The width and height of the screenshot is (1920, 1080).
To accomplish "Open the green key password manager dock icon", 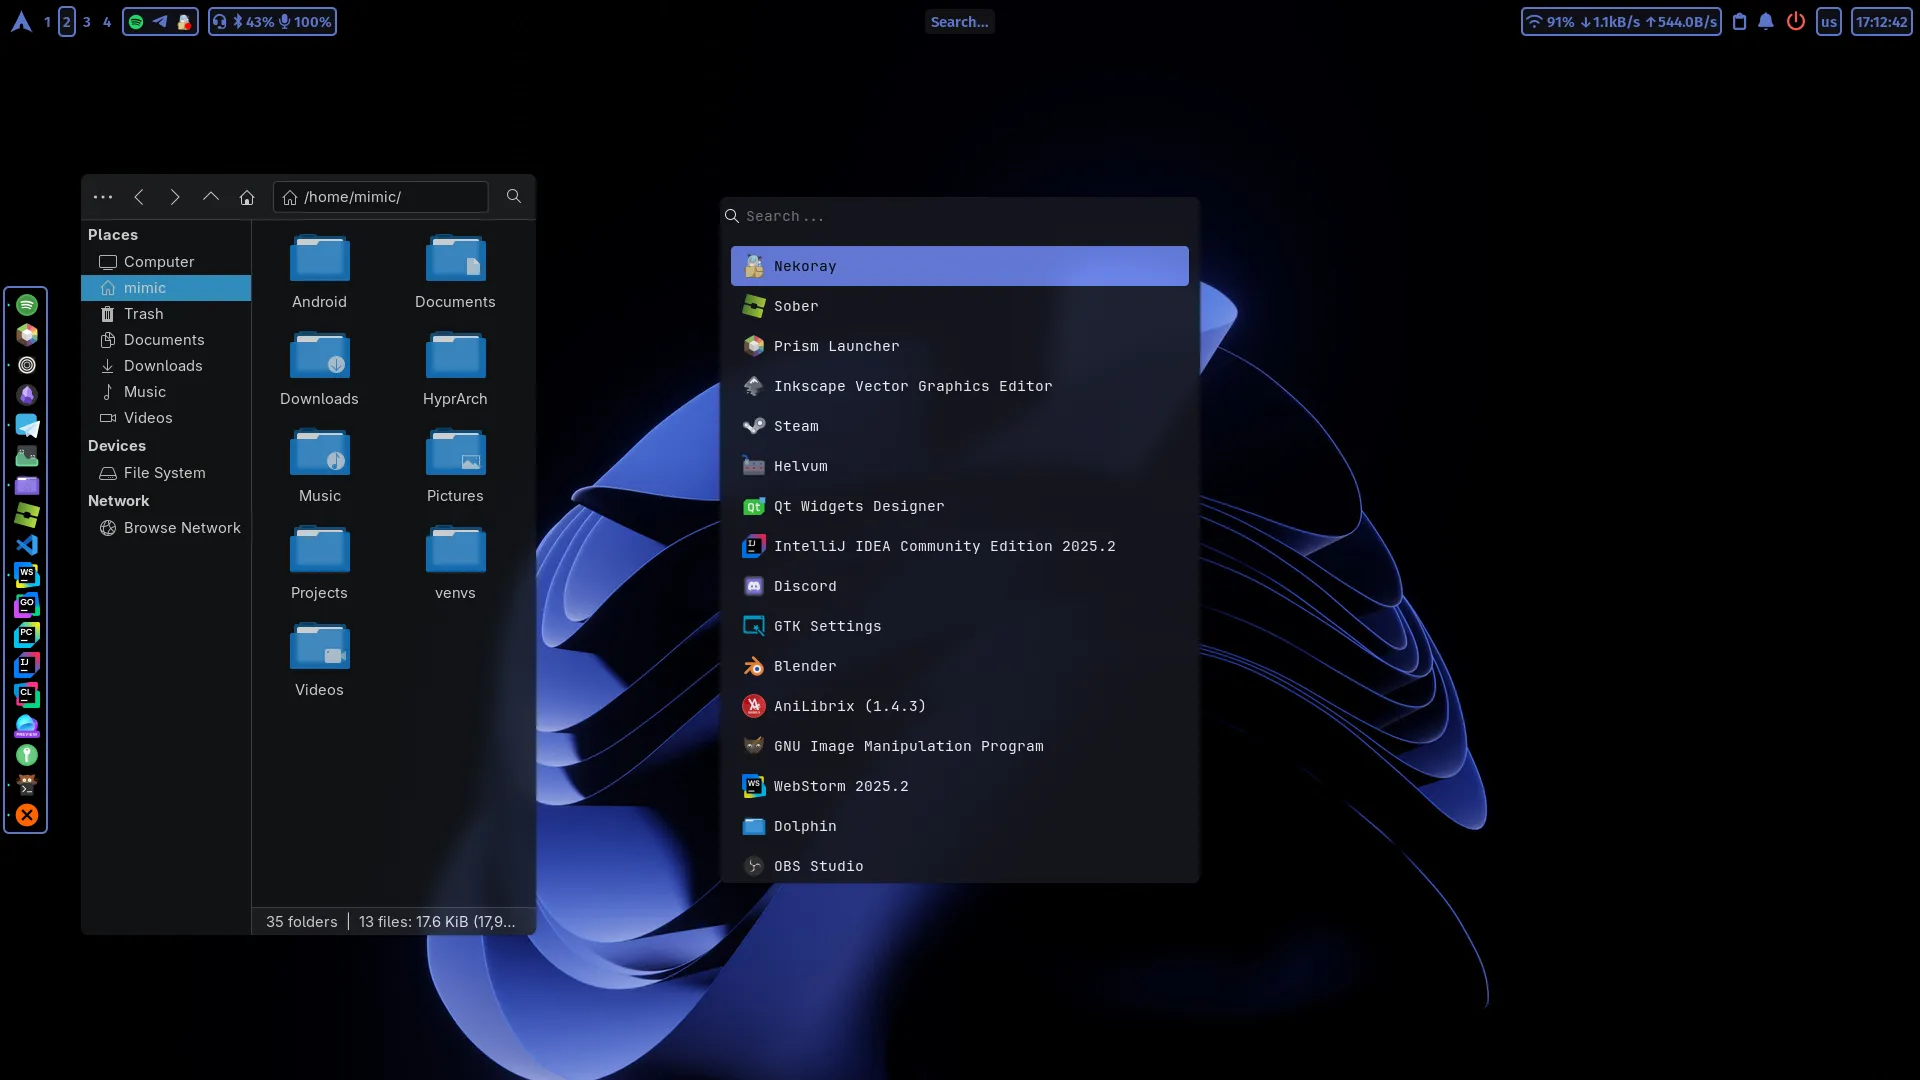I will coord(27,755).
